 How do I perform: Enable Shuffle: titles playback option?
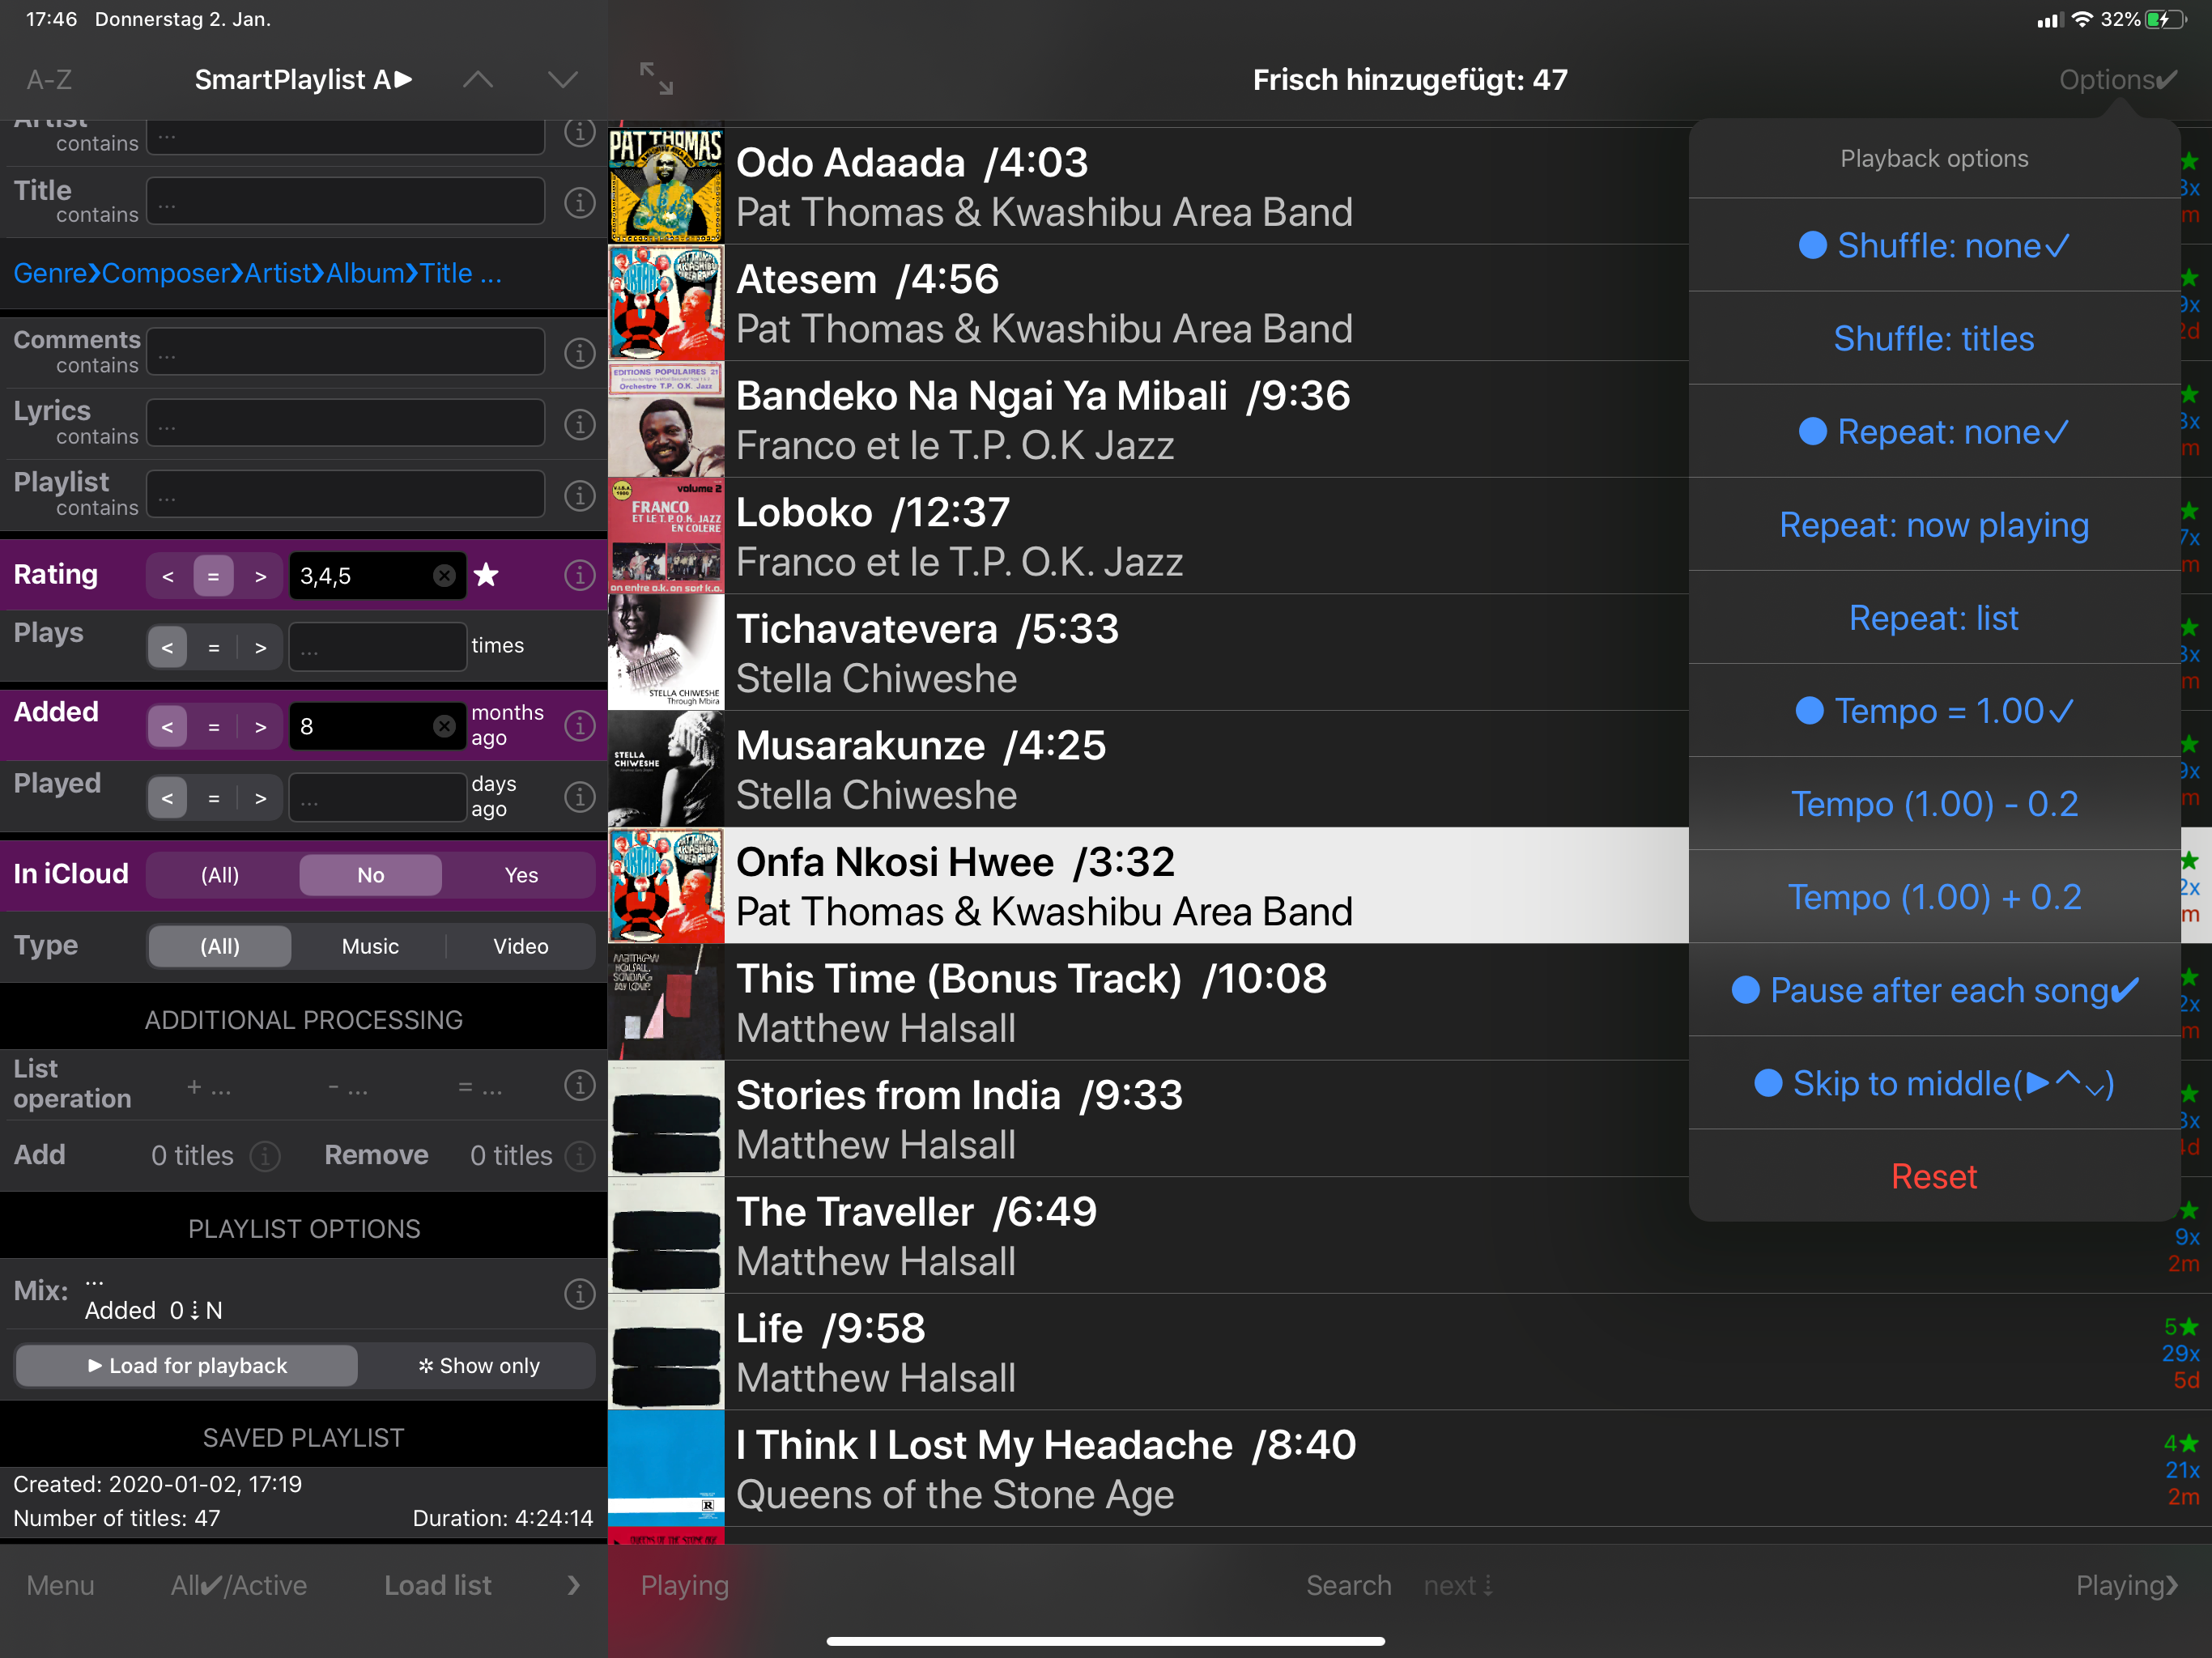pyautogui.click(x=1934, y=339)
